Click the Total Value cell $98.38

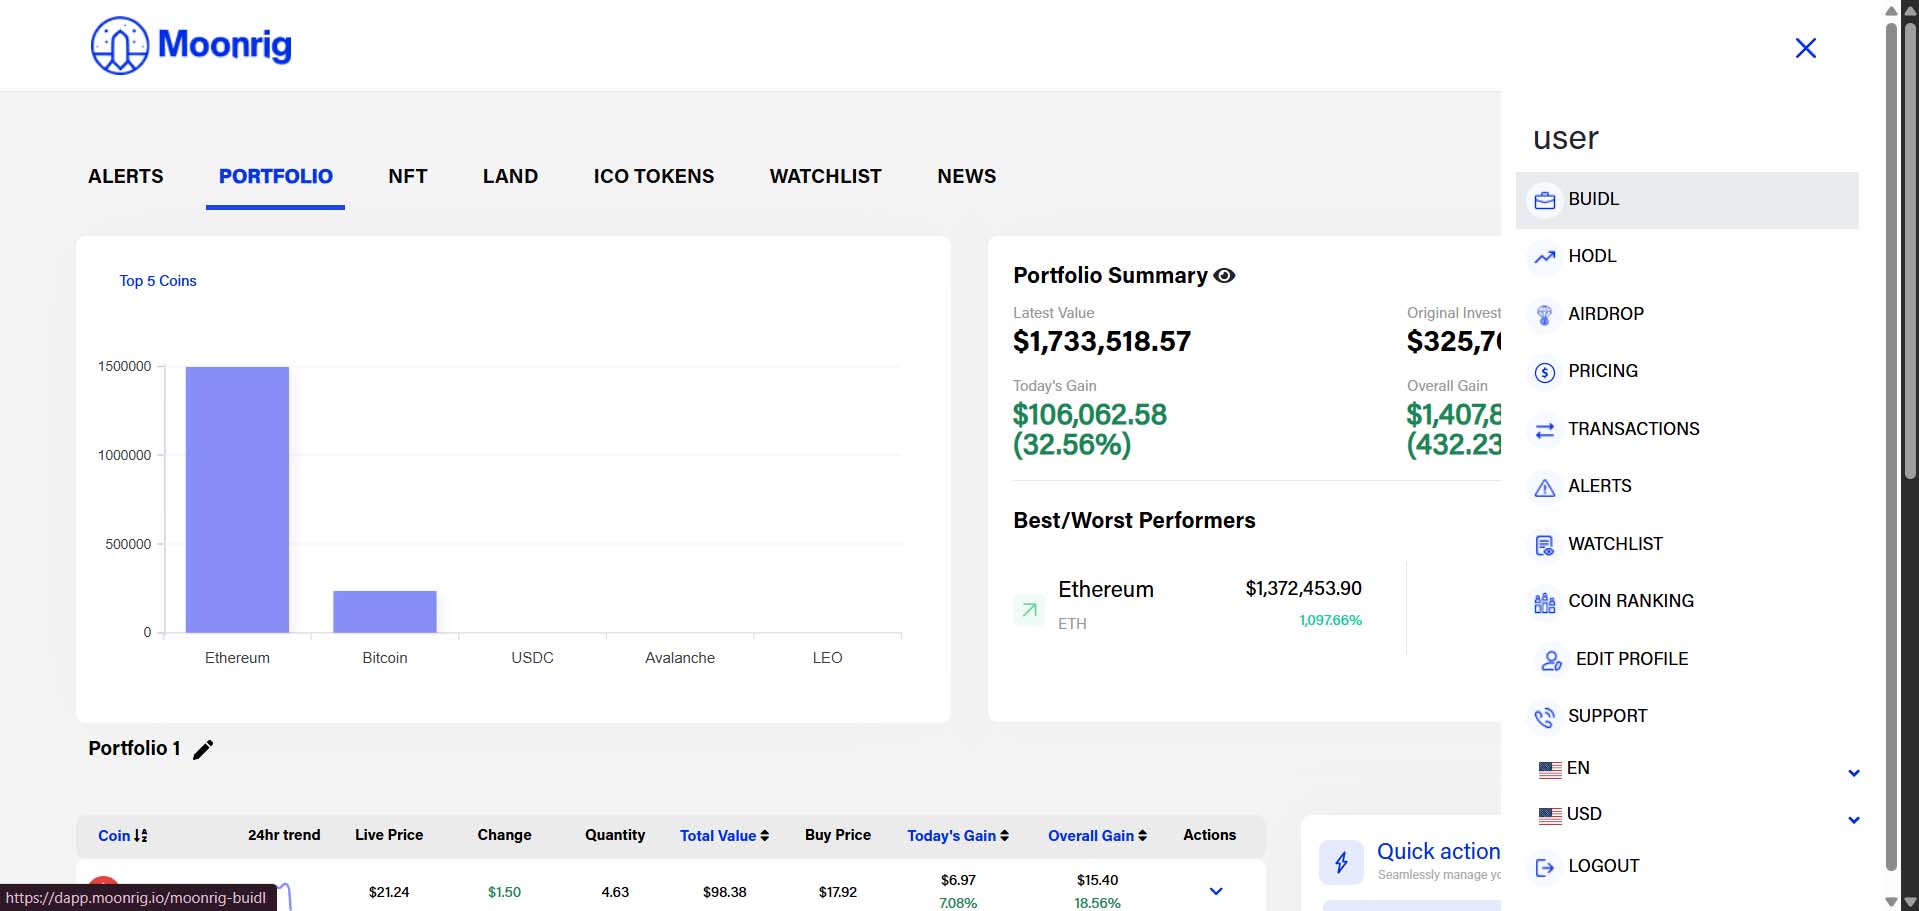725,892
